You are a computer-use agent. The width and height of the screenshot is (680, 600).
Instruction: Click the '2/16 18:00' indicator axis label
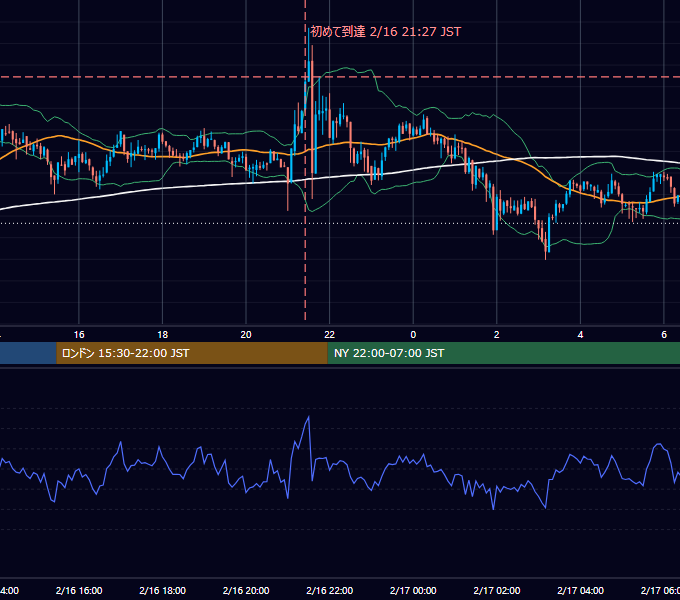(163, 590)
